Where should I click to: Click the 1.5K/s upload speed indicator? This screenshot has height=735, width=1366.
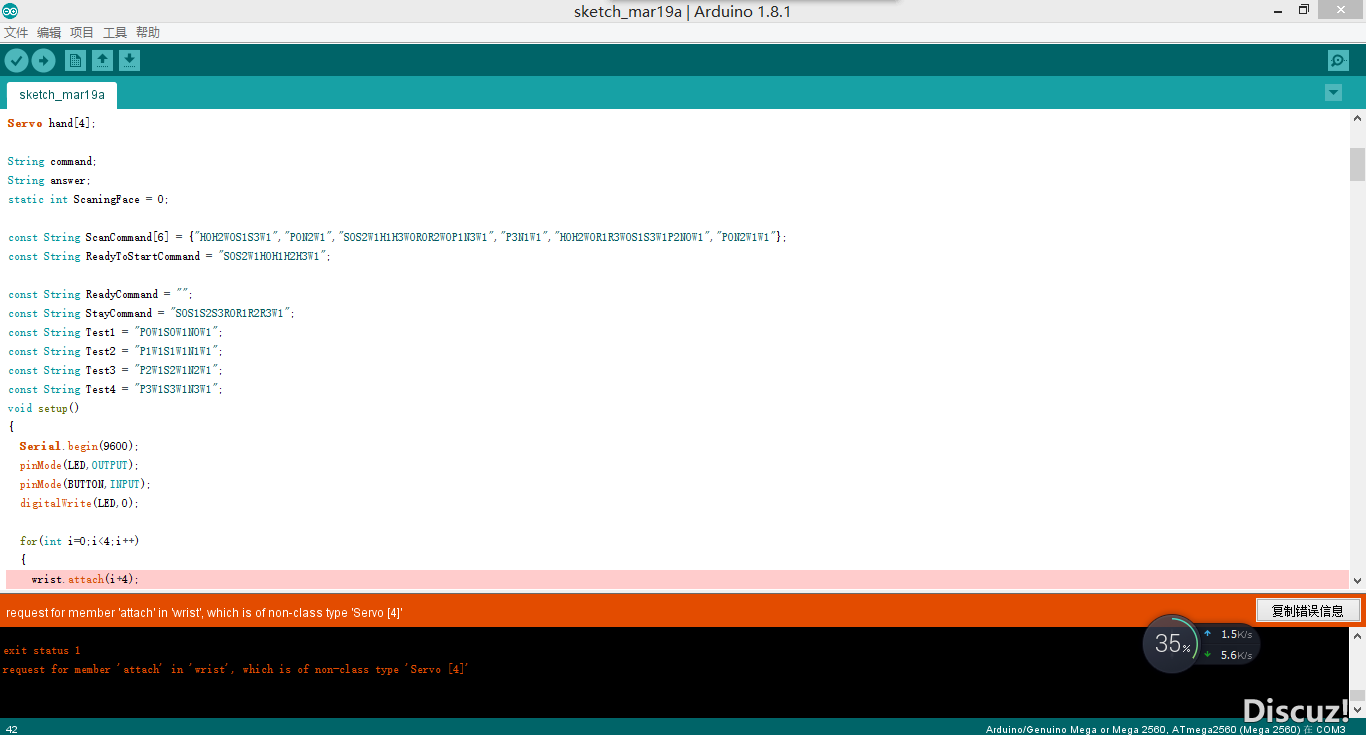tap(1228, 634)
